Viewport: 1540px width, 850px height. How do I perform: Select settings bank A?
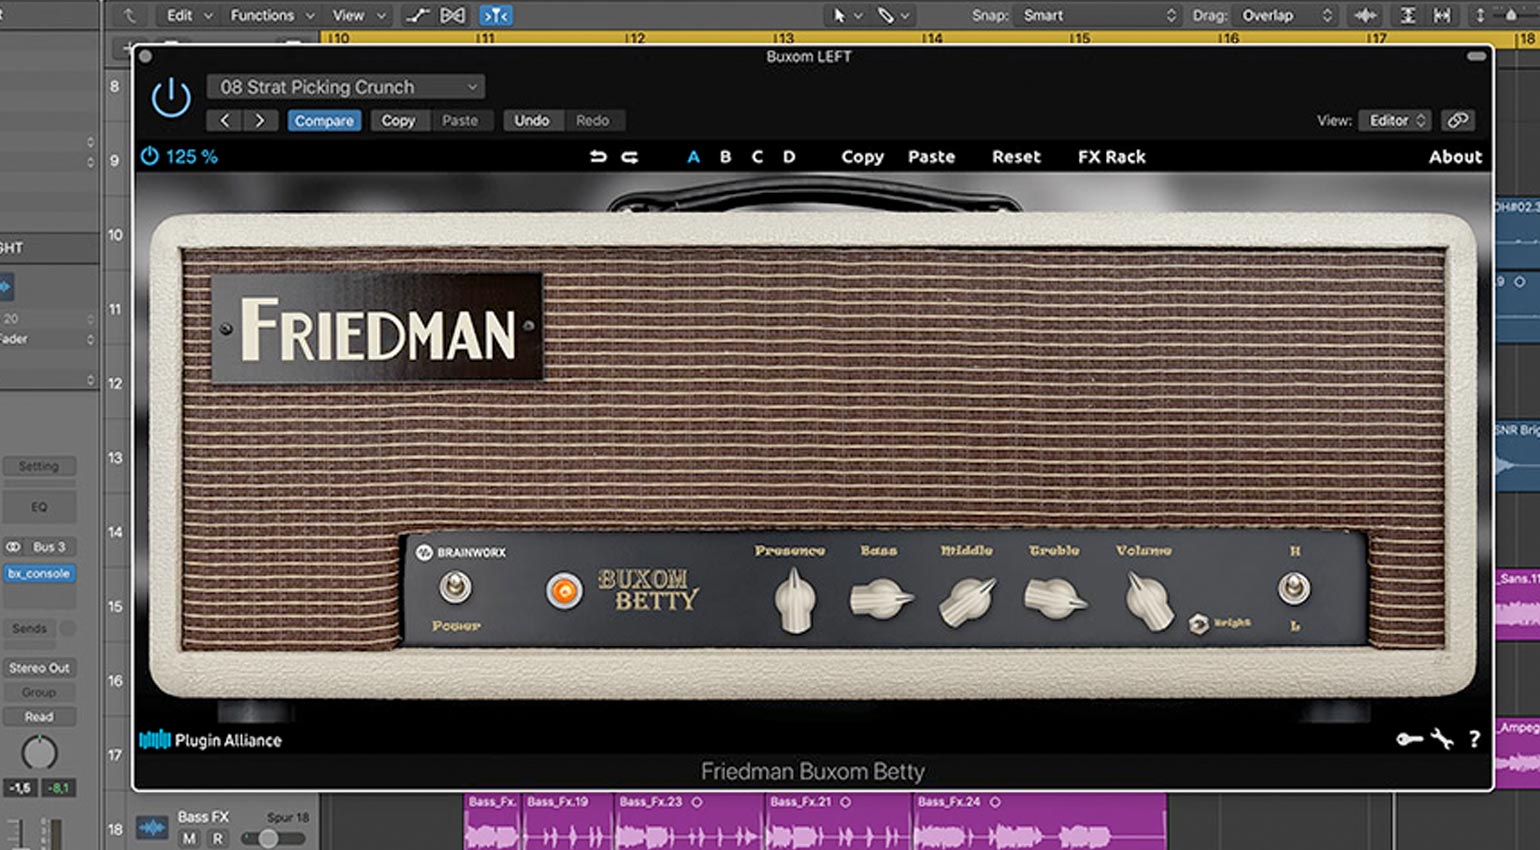pyautogui.click(x=694, y=157)
